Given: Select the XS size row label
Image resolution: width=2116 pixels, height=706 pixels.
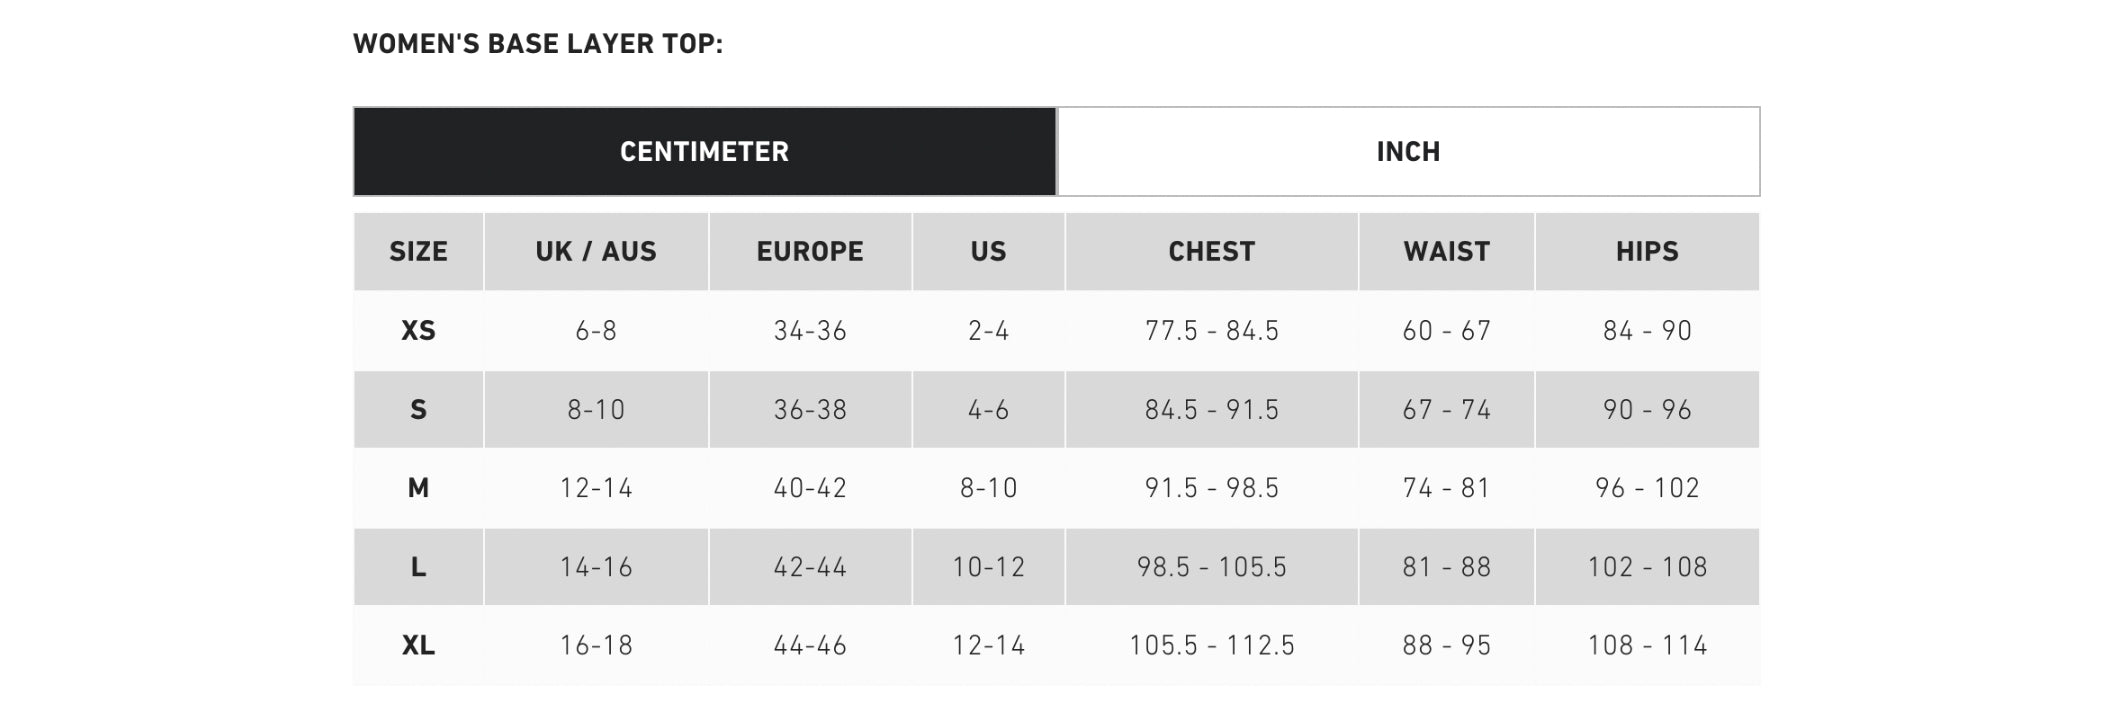Looking at the screenshot, I should point(418,331).
